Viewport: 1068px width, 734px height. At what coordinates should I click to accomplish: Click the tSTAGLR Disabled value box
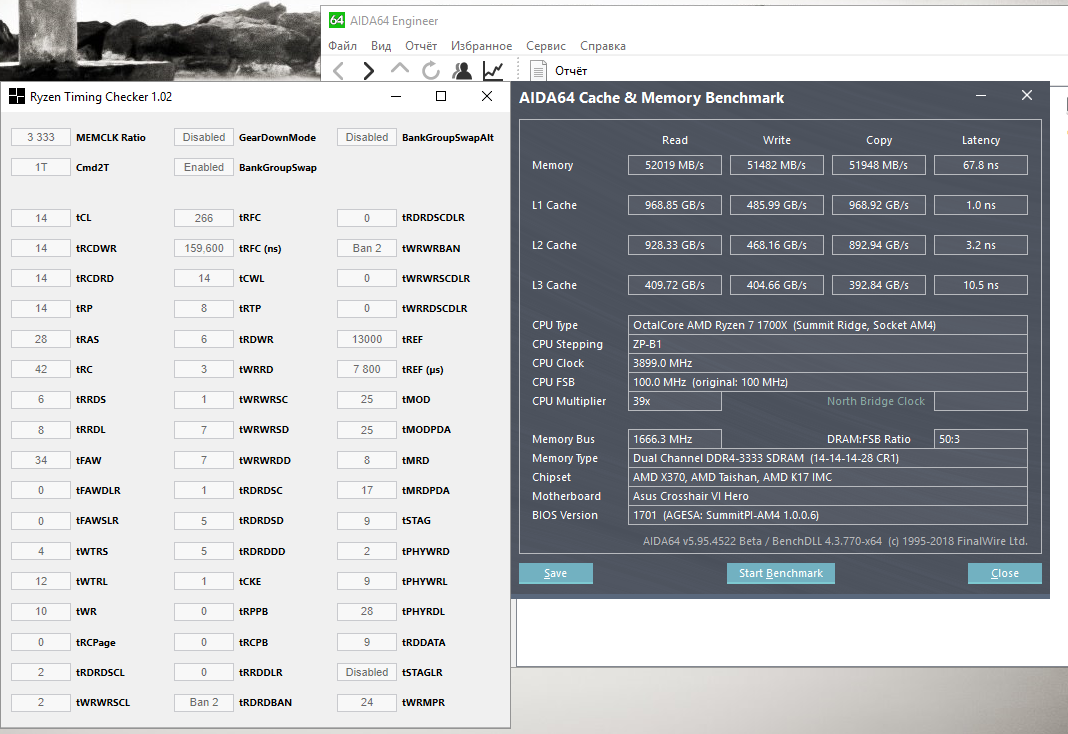(x=366, y=672)
